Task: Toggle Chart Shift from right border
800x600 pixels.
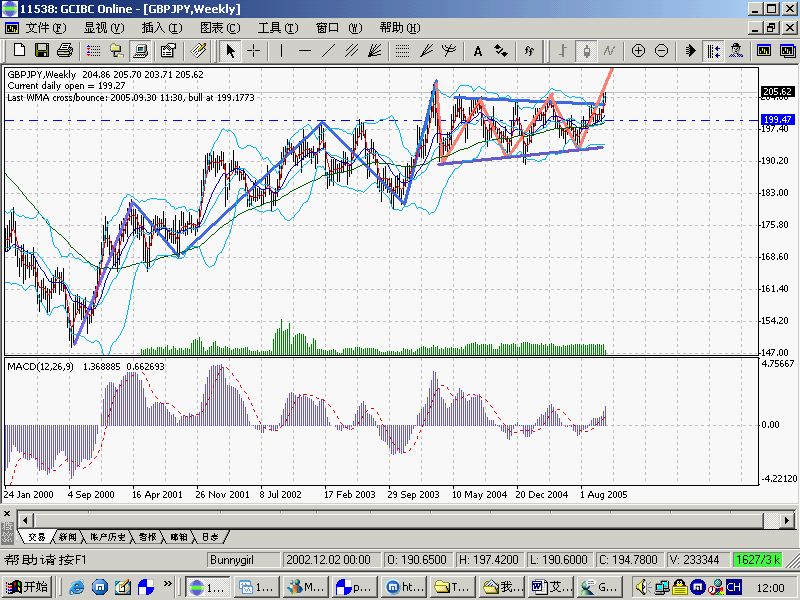Action: 713,51
